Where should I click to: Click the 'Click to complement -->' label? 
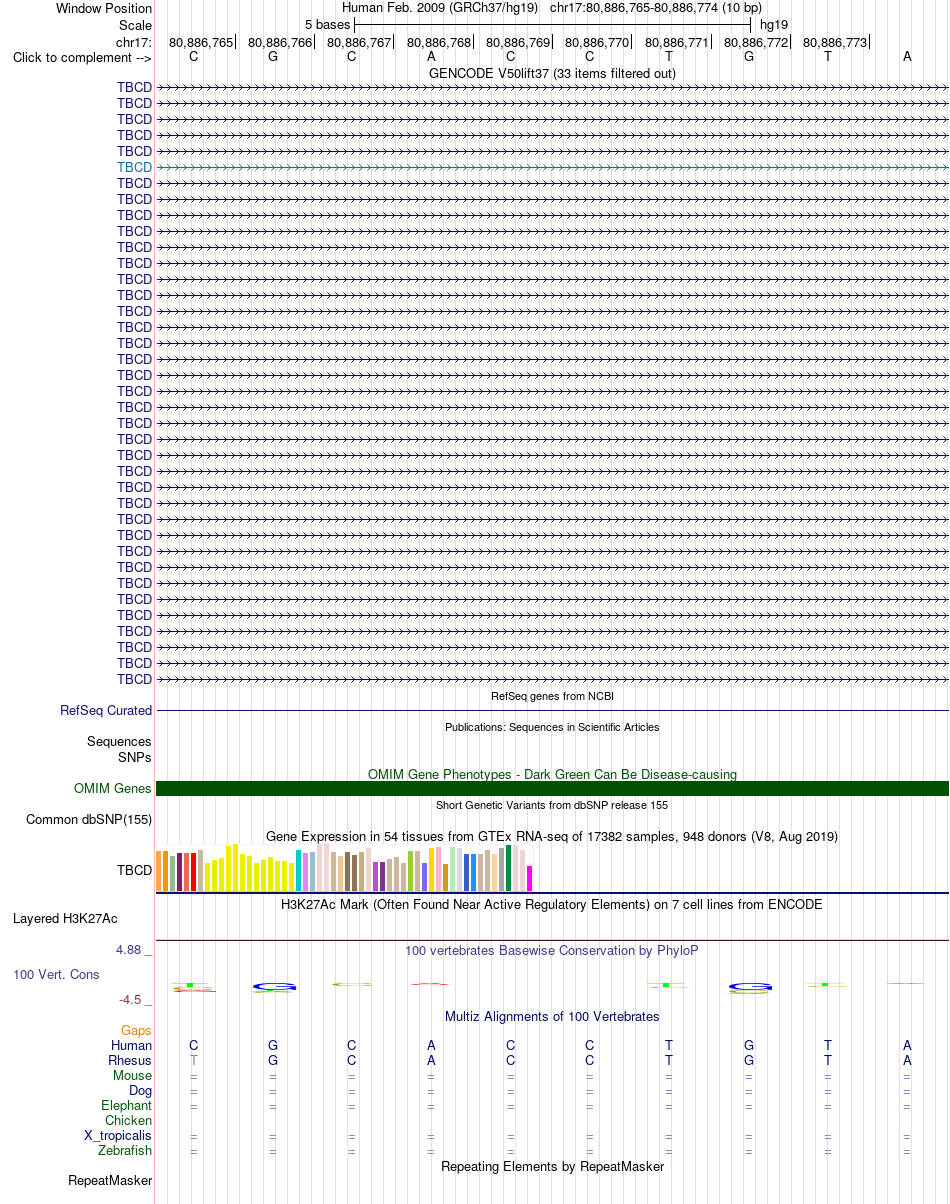tap(82, 58)
